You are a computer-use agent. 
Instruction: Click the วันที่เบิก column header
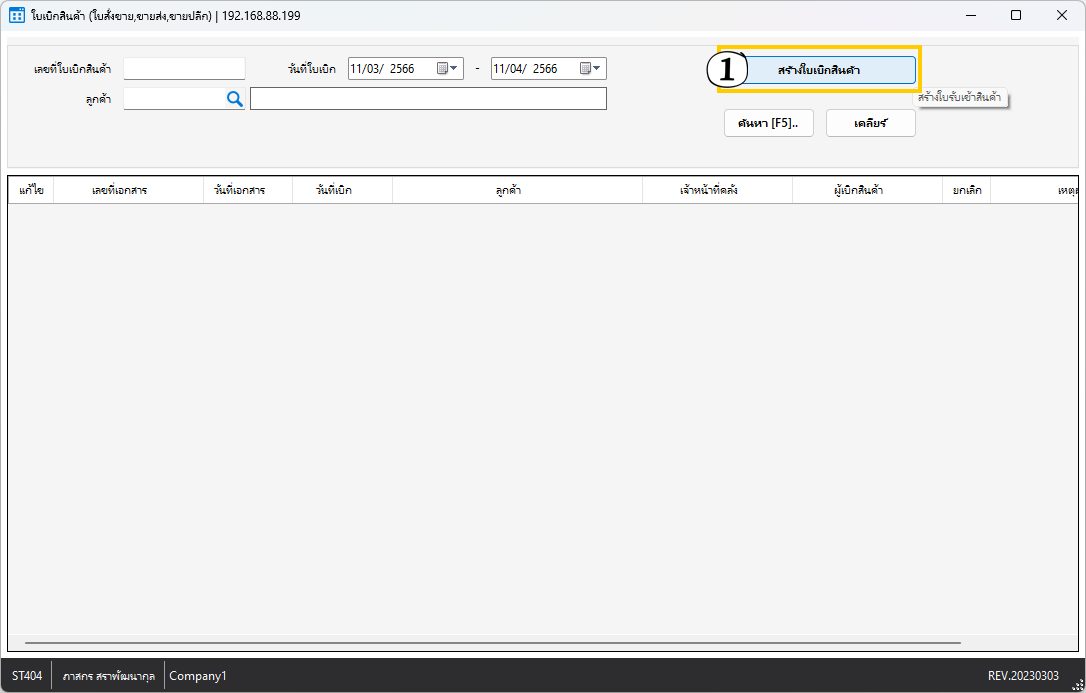[x=334, y=190]
